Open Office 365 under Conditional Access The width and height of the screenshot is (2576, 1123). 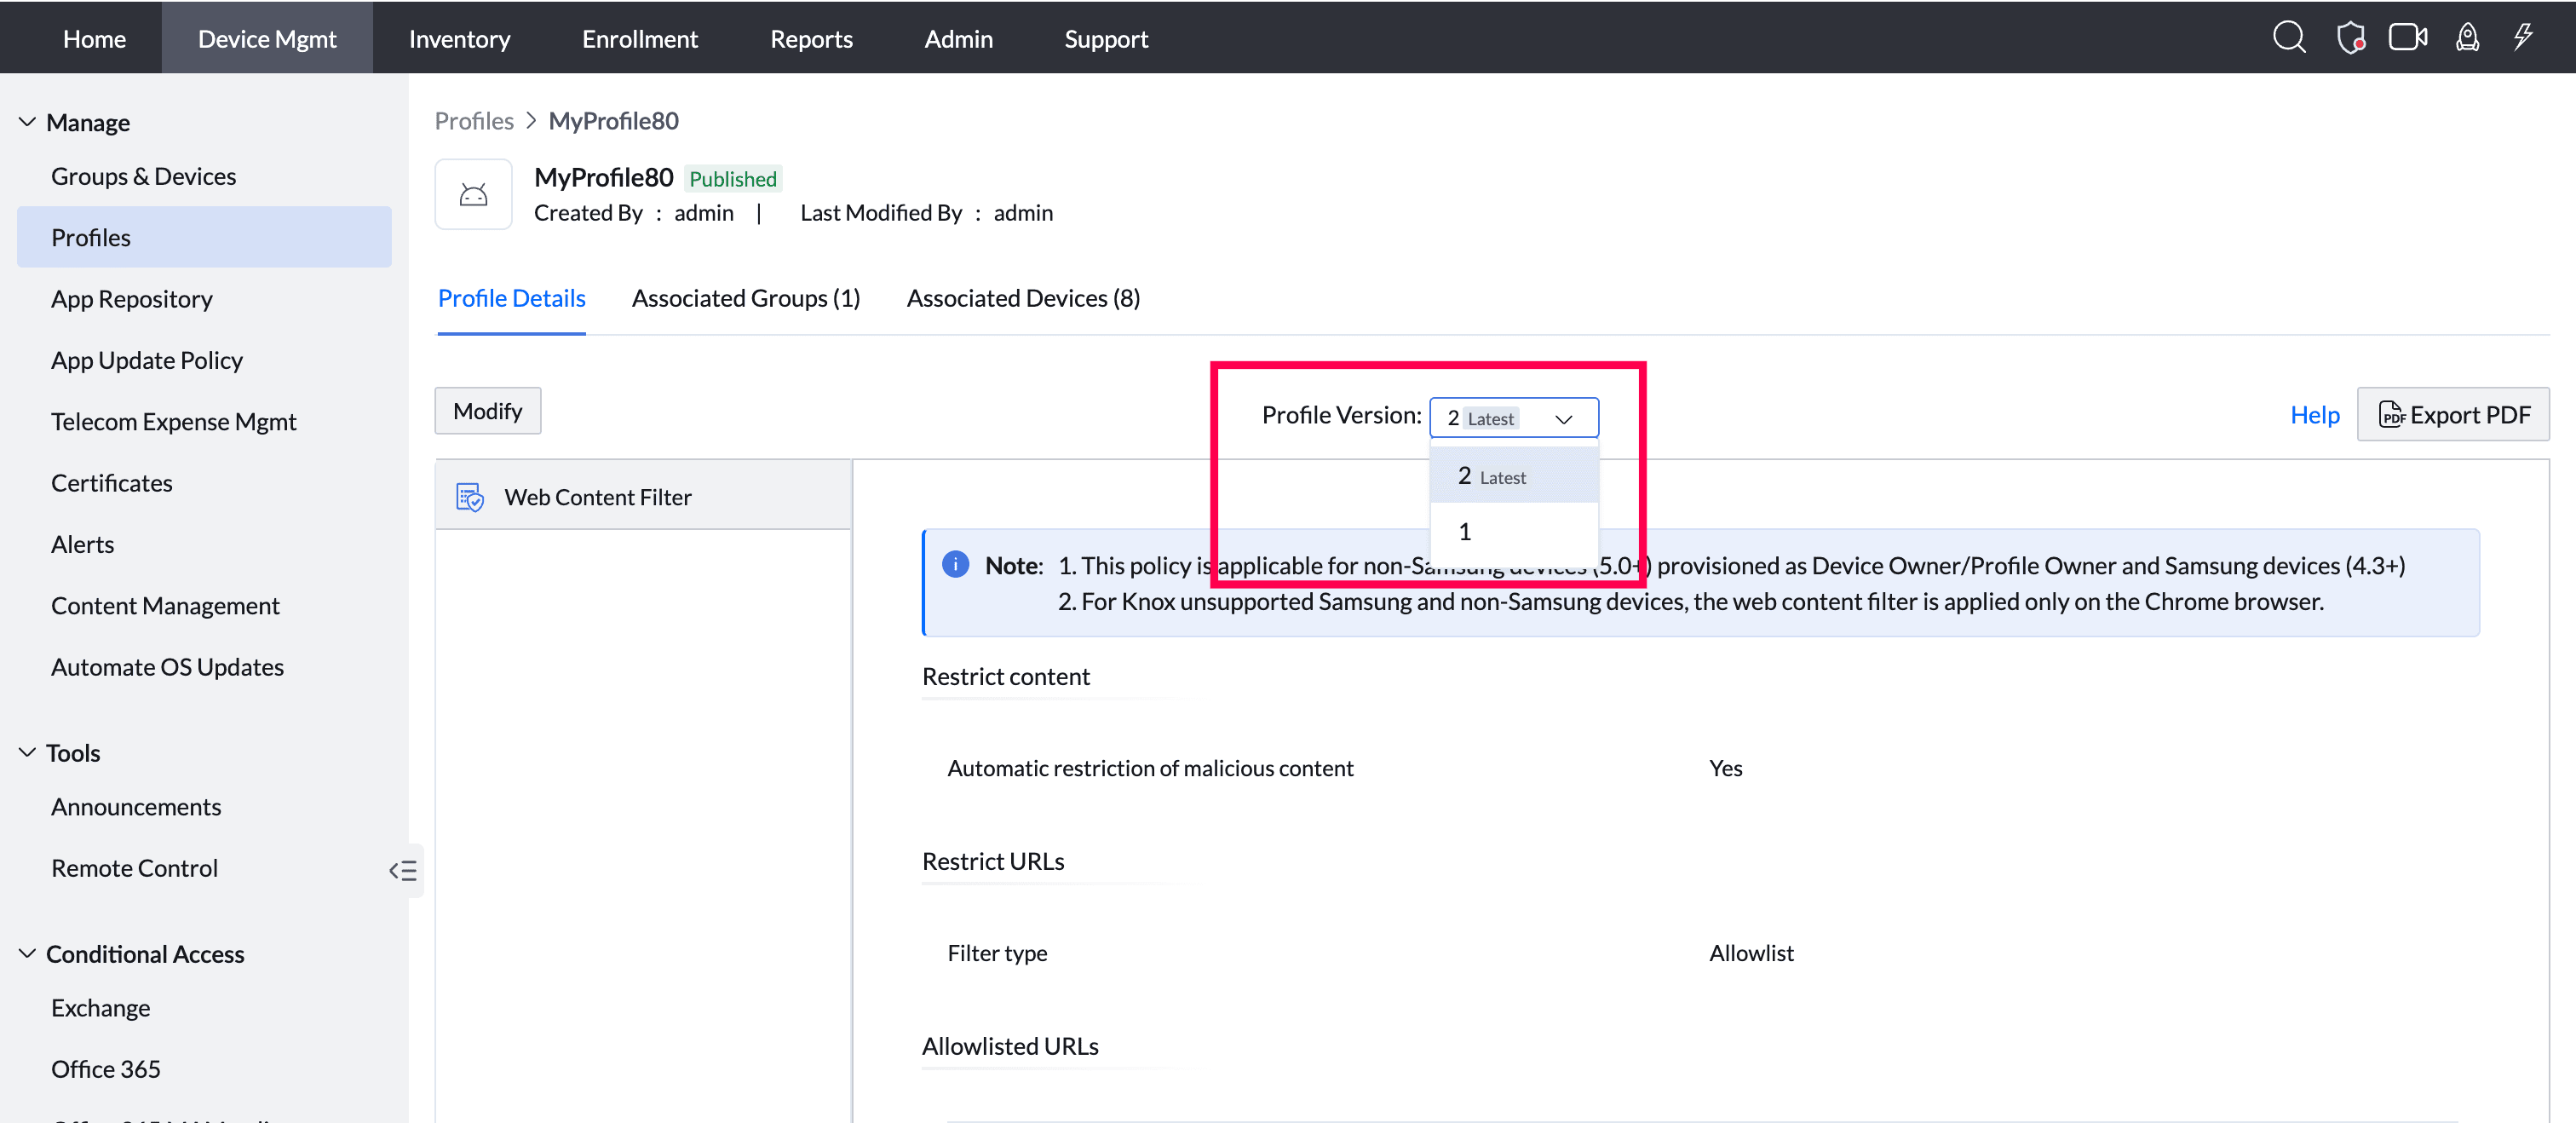(106, 1069)
